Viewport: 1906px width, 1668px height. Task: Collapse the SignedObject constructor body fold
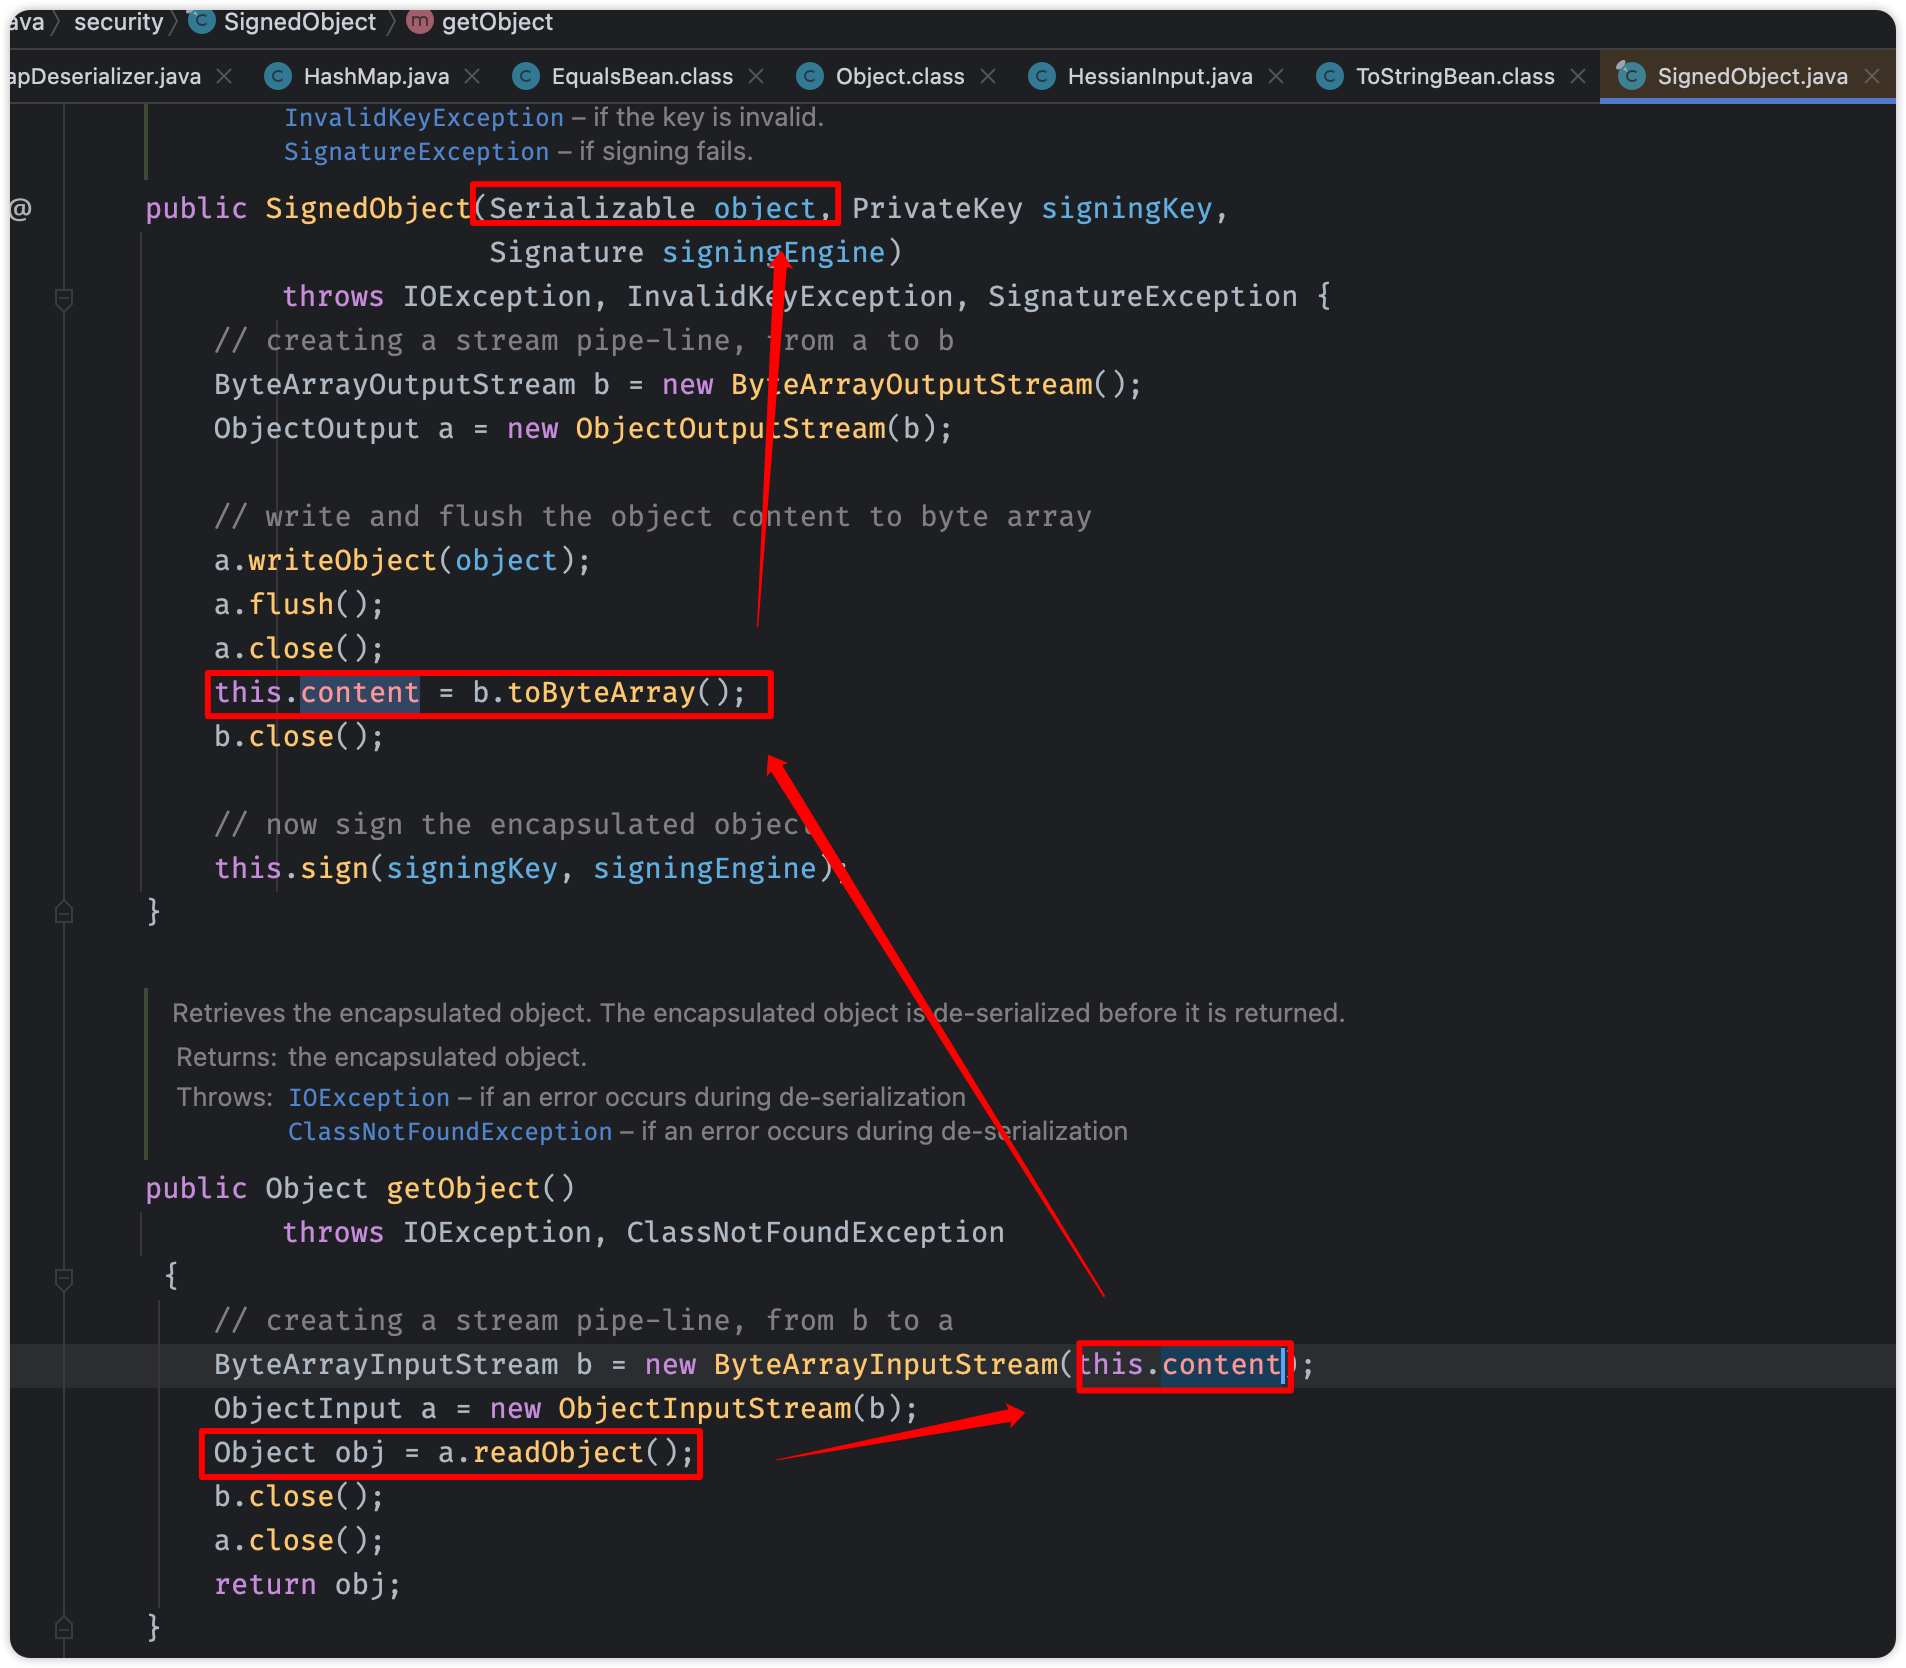pos(64,298)
